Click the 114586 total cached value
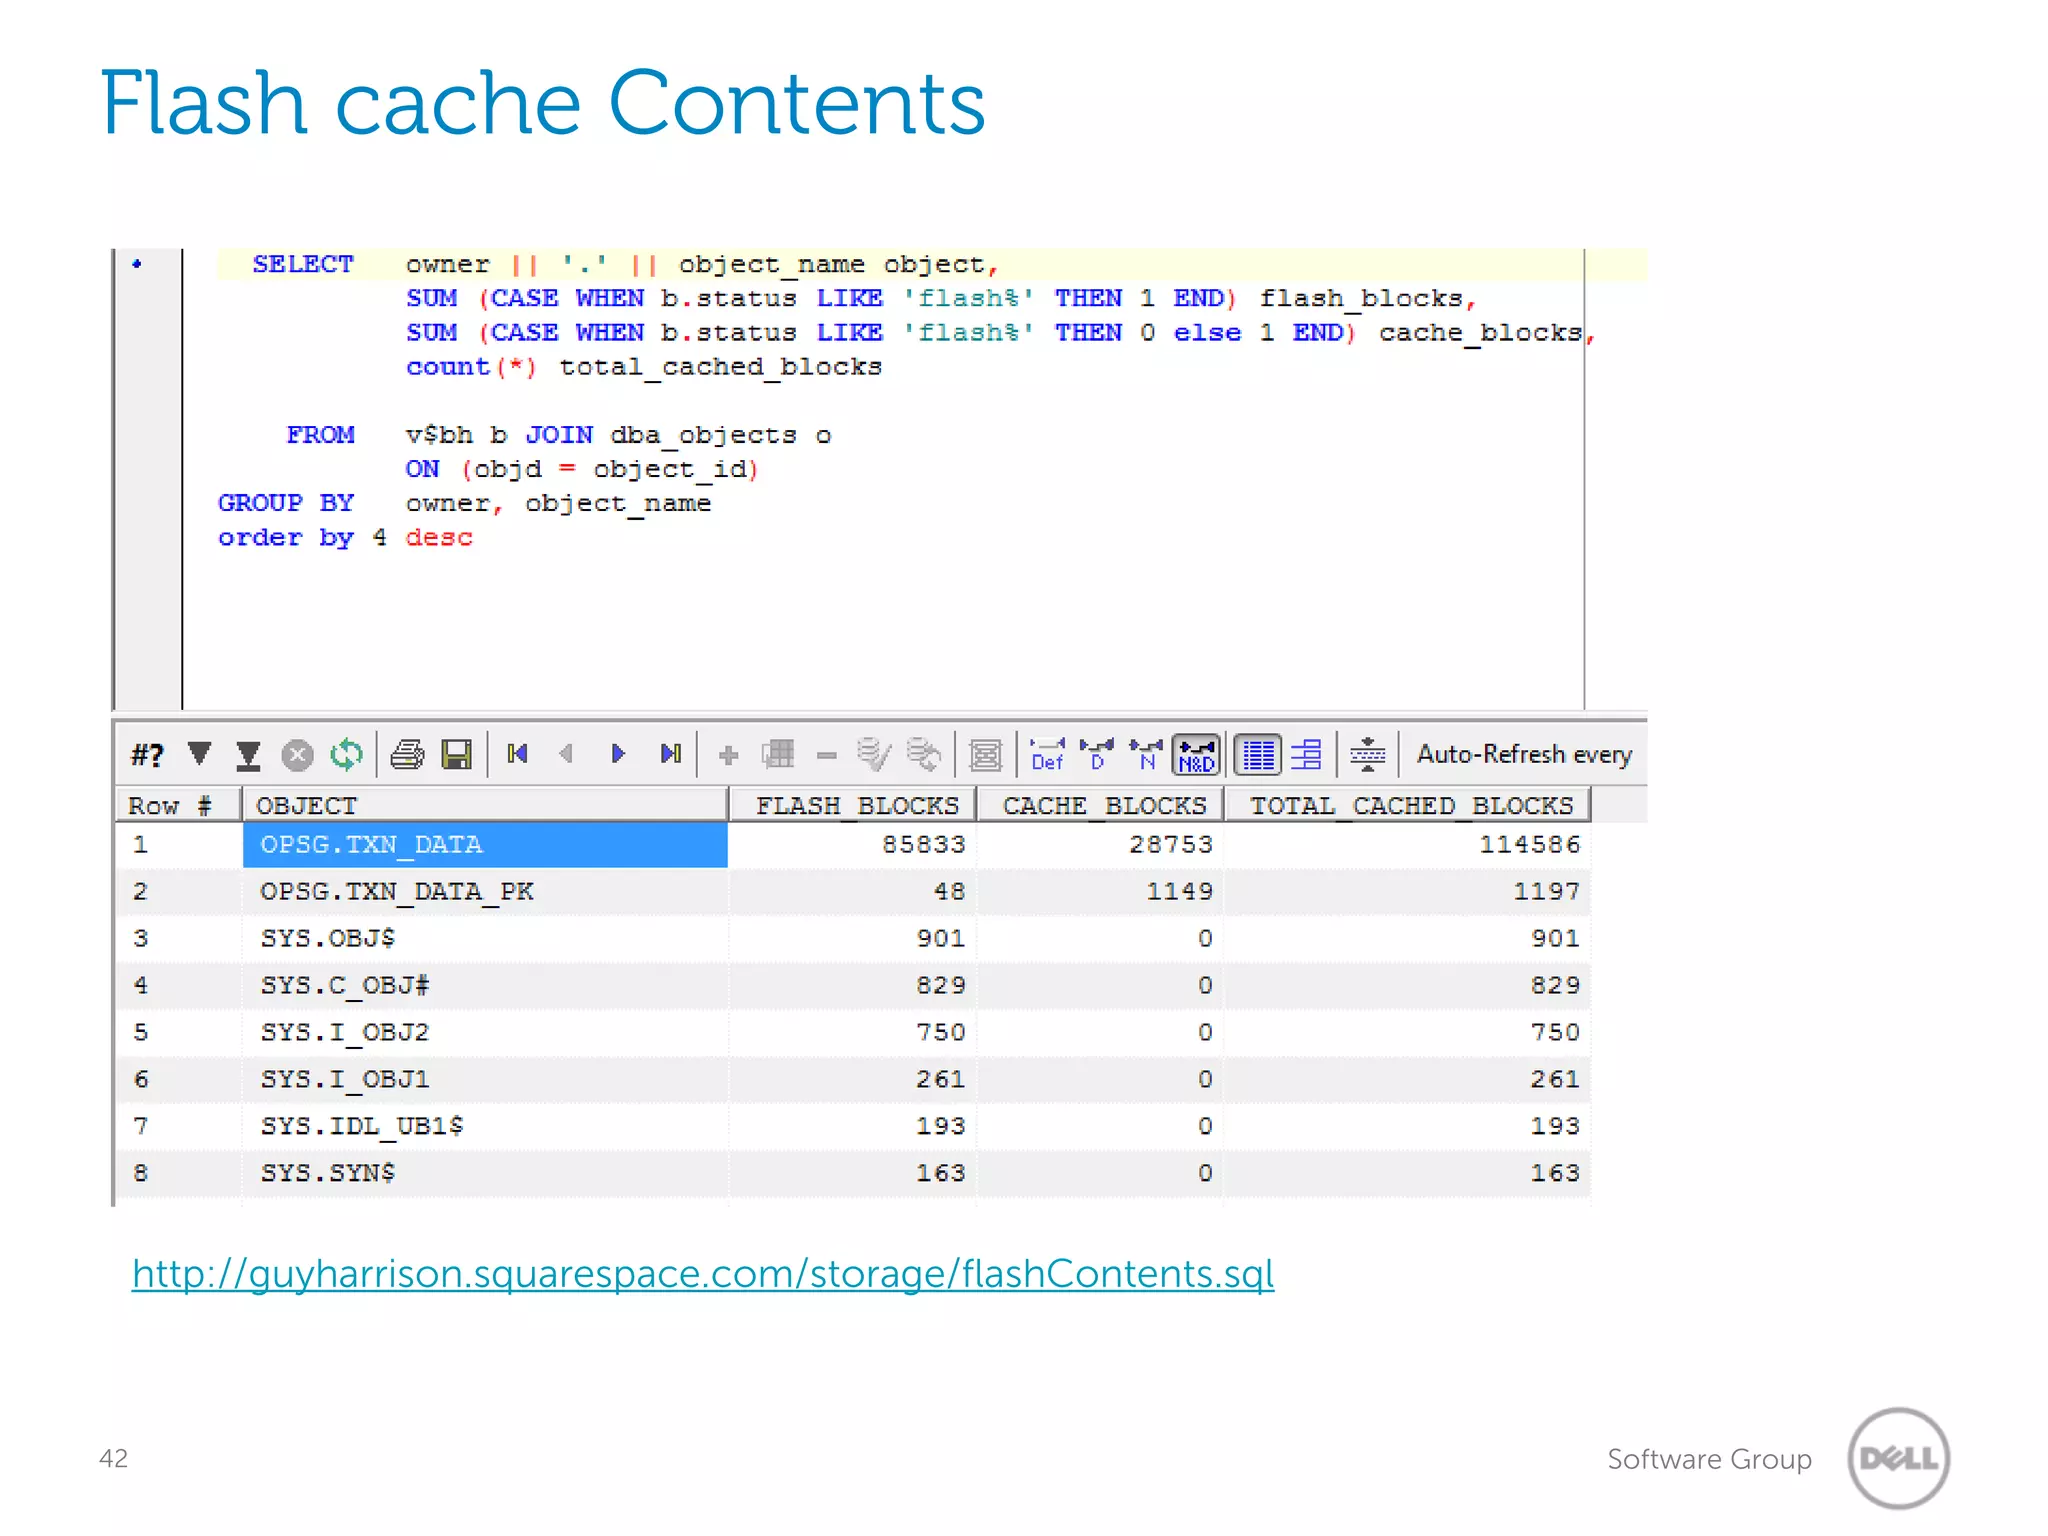The image size is (2048, 1536). [x=1530, y=845]
